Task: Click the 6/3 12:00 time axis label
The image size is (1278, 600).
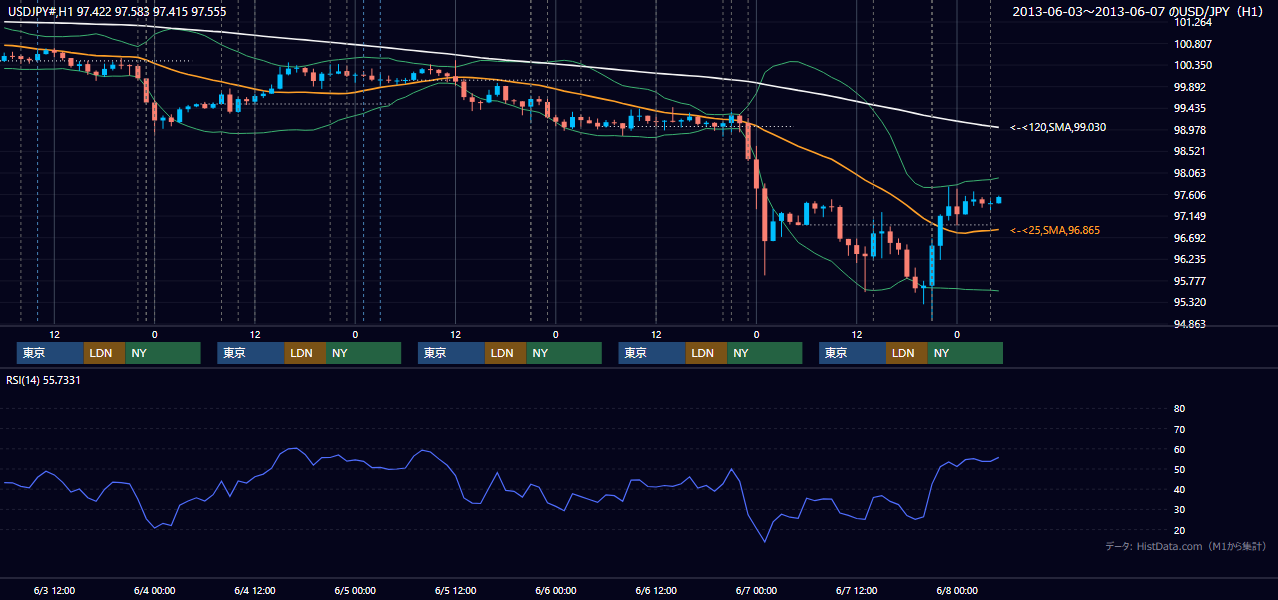Action: click(55, 590)
